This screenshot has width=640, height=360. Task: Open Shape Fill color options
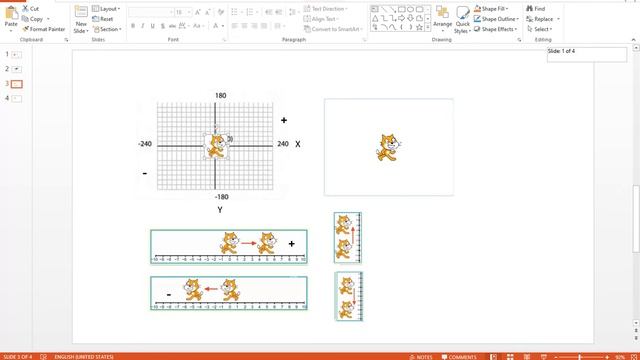click(491, 9)
